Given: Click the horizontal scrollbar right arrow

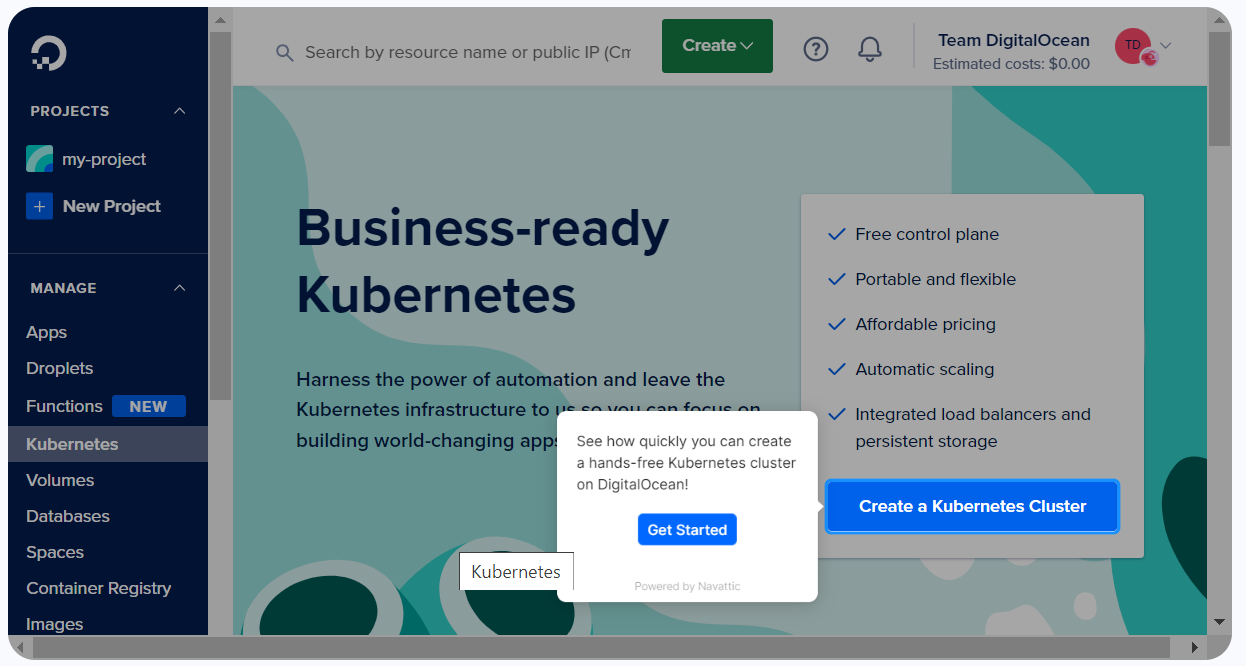Looking at the screenshot, I should [x=1193, y=647].
